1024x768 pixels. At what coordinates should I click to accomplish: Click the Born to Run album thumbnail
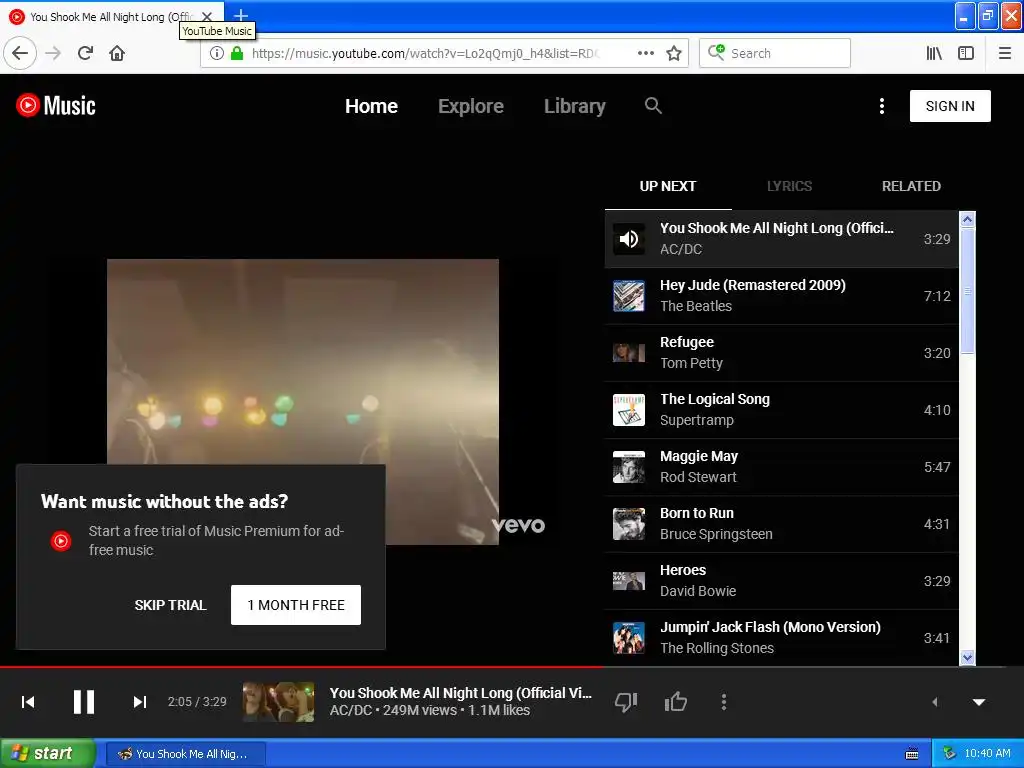pos(629,524)
